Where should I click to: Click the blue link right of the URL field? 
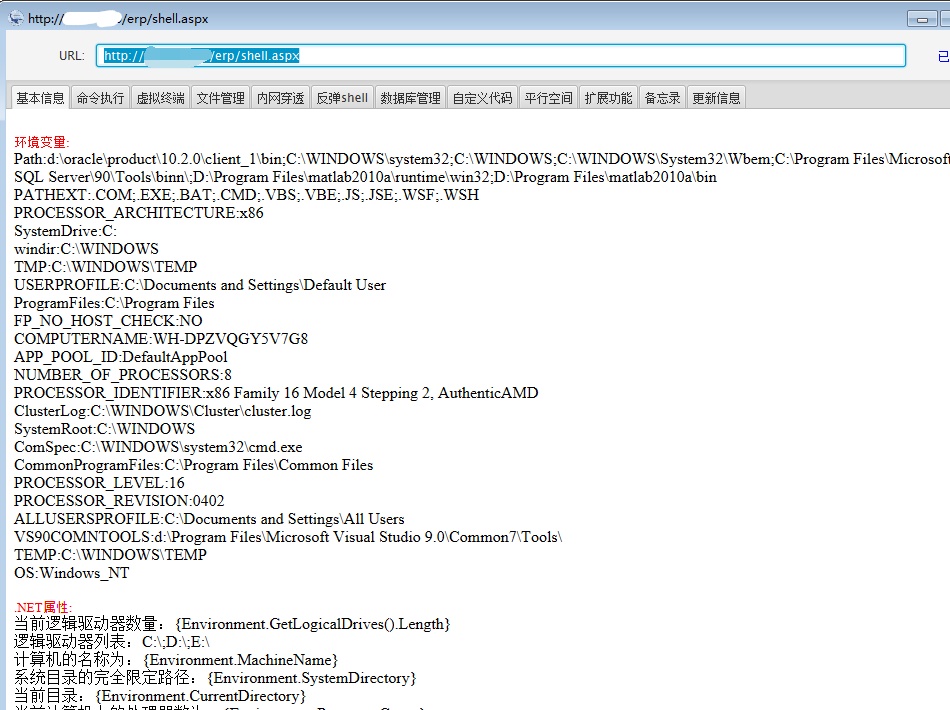pos(943,57)
